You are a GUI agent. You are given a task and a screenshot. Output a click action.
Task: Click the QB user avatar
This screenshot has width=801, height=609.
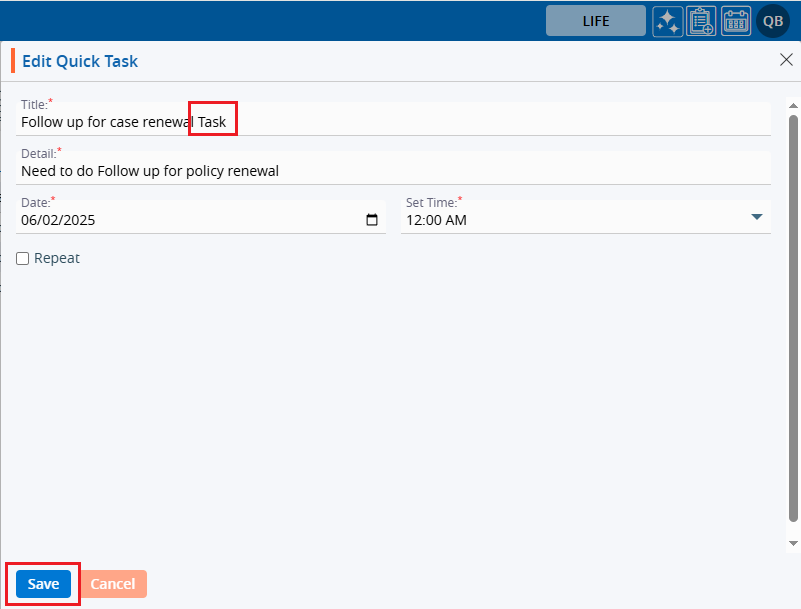coord(773,21)
